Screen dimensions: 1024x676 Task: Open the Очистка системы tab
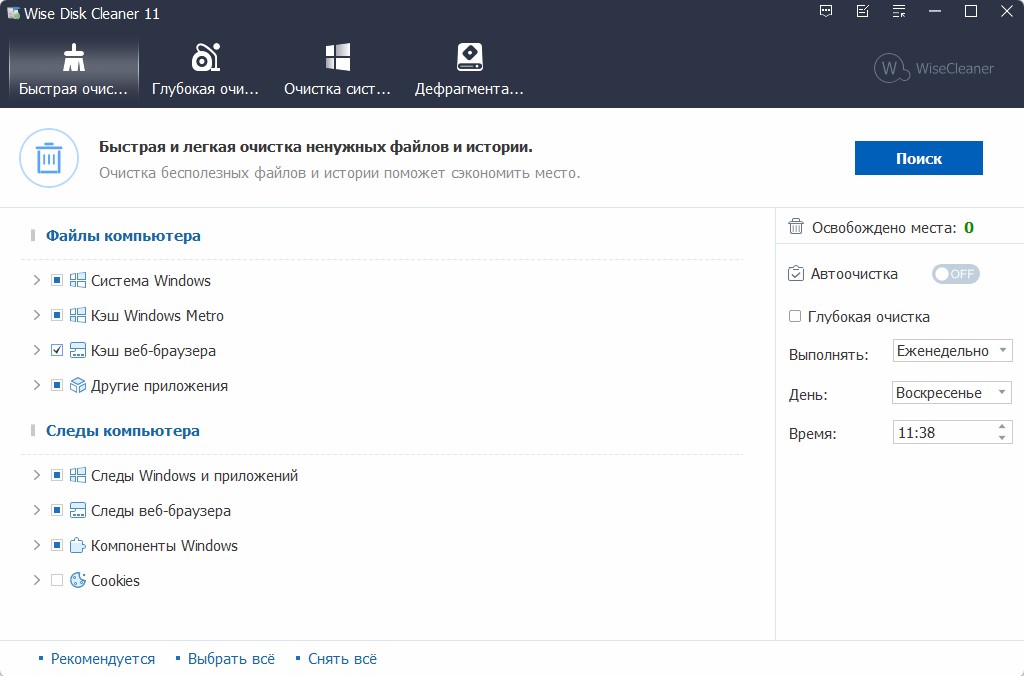click(337, 70)
